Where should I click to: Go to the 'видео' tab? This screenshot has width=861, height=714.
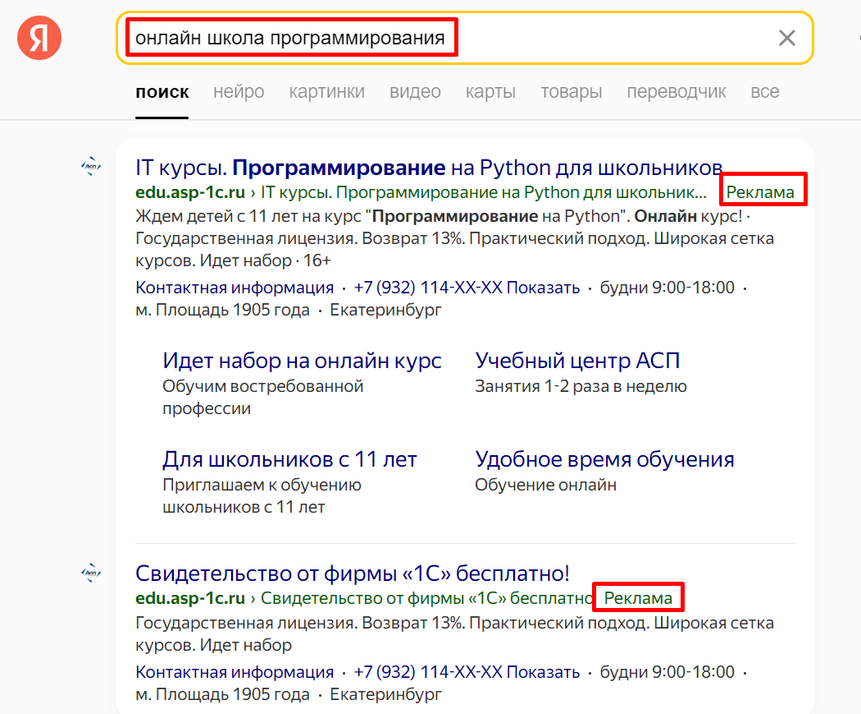(415, 92)
